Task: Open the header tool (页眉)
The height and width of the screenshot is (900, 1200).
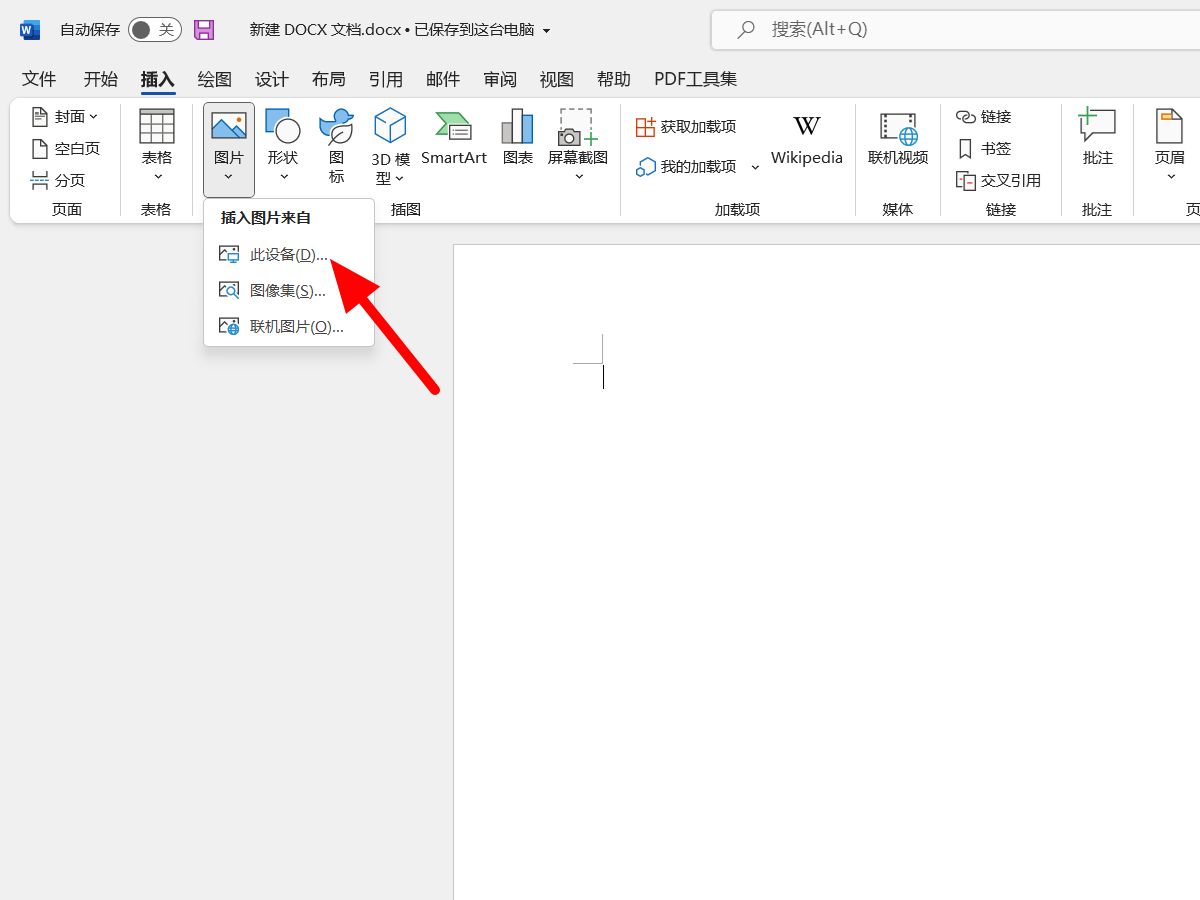Action: (x=1170, y=145)
